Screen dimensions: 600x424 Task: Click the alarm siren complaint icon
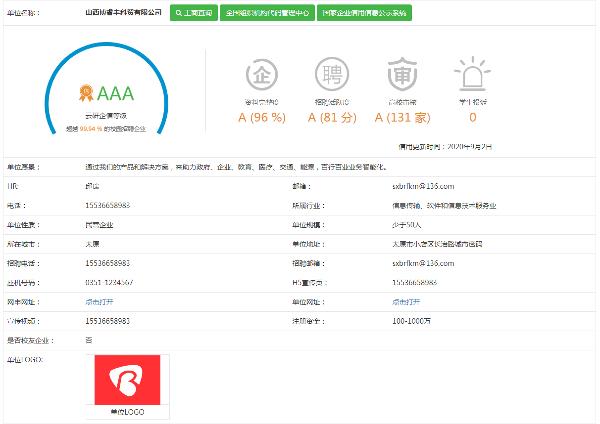[472, 75]
